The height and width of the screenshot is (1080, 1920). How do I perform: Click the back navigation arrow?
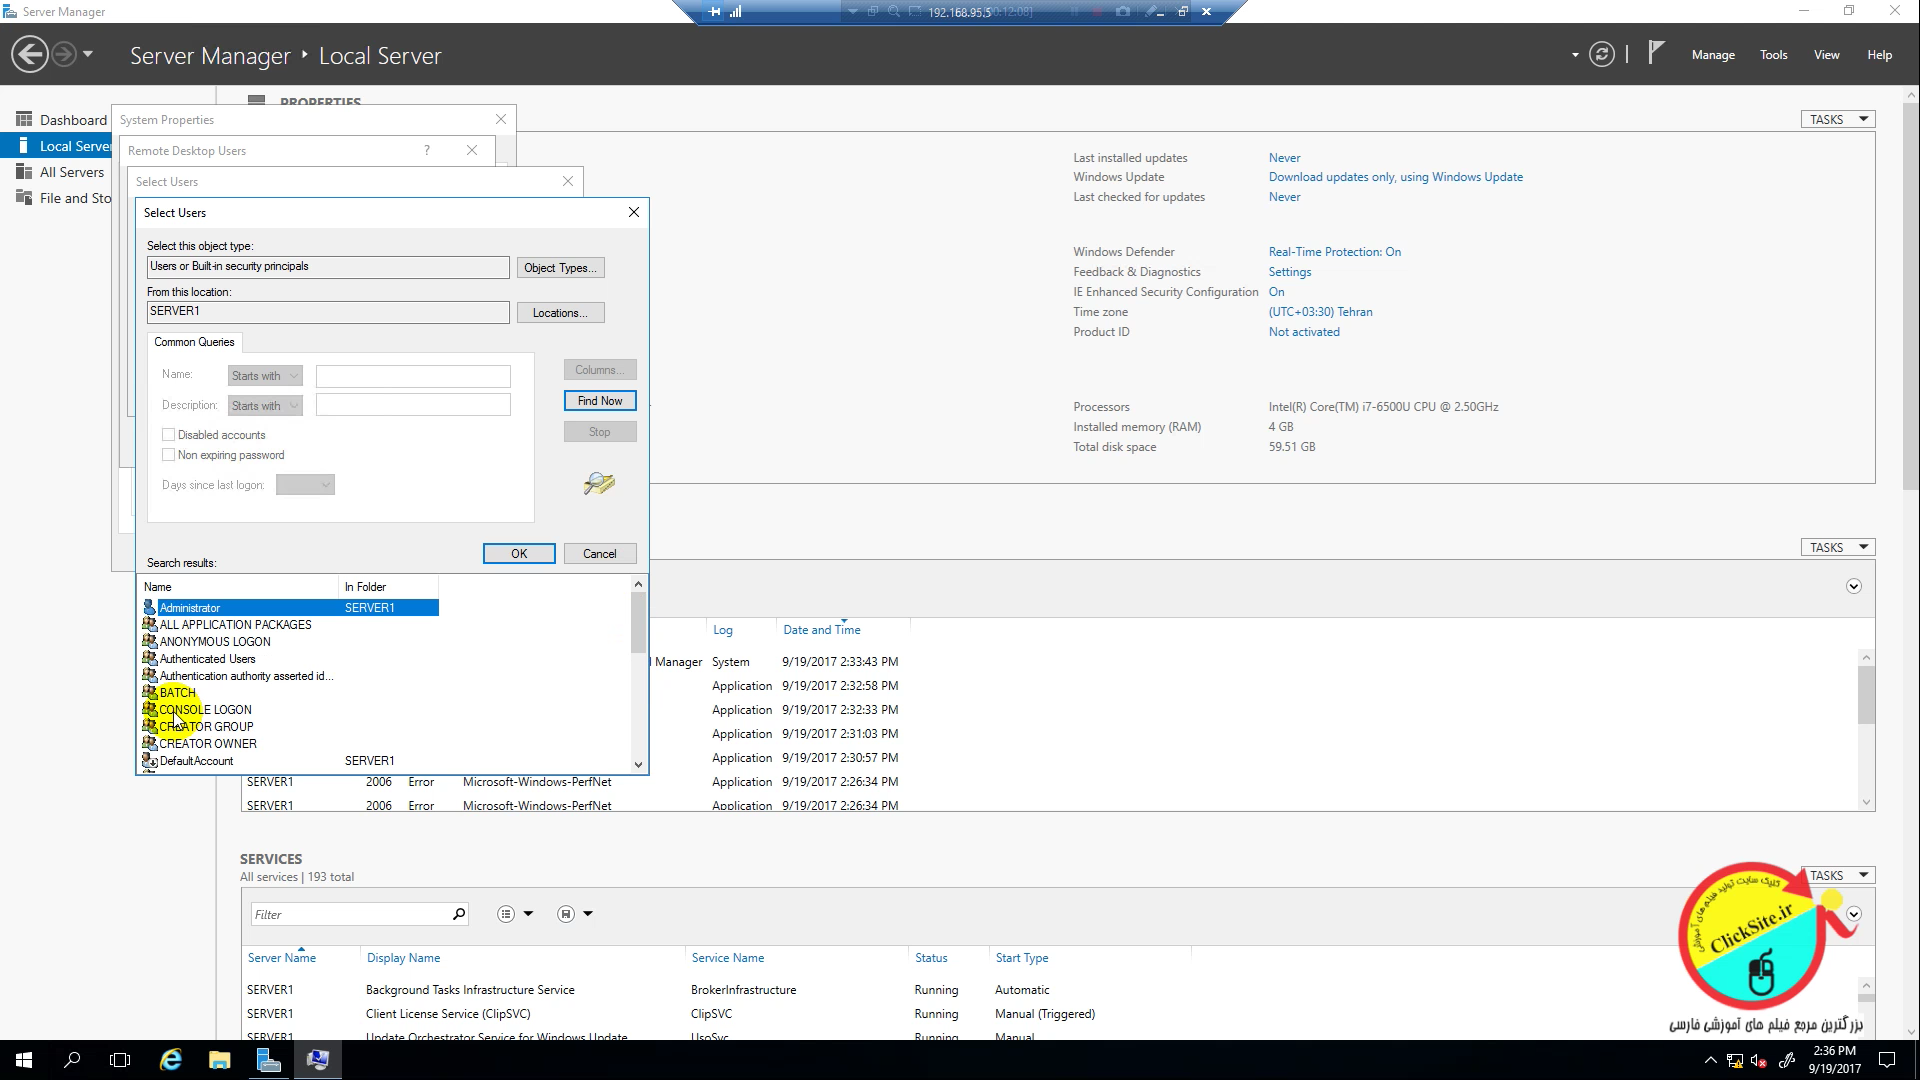coord(30,55)
